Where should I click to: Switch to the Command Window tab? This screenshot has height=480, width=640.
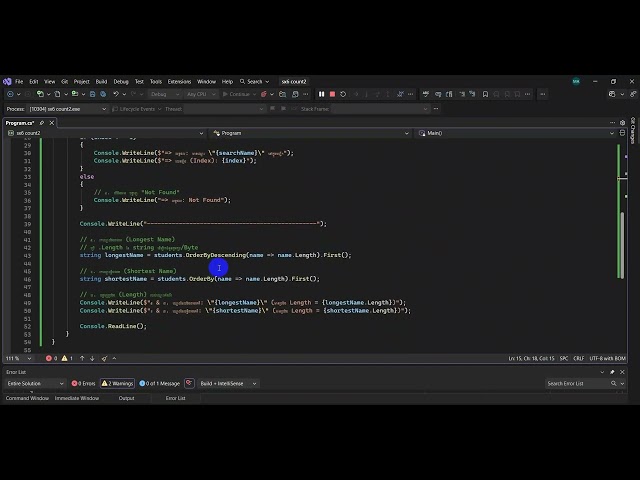[27, 398]
